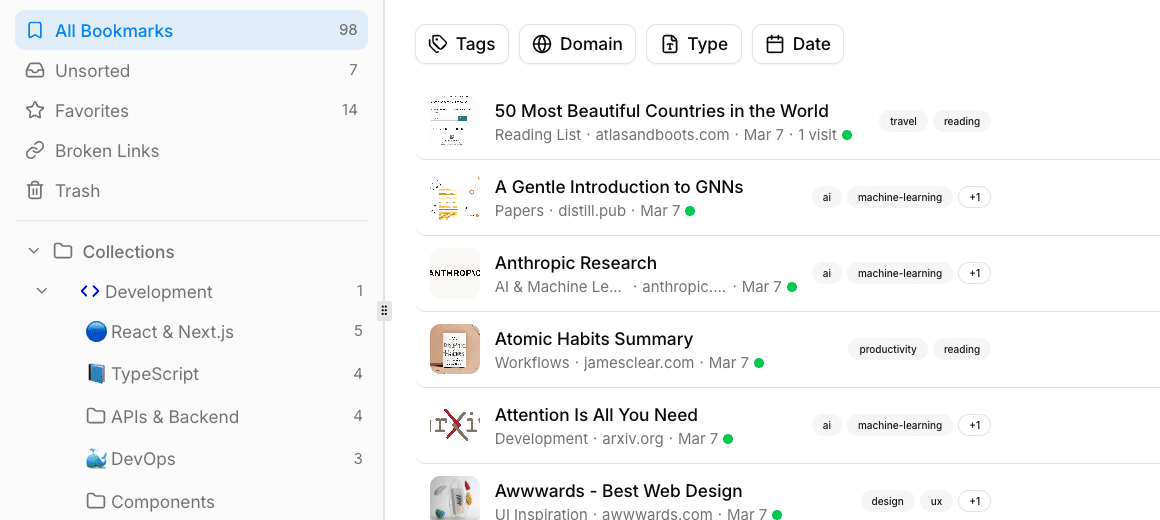Open Awwwards - Best Web Design bookmark

click(x=618, y=490)
